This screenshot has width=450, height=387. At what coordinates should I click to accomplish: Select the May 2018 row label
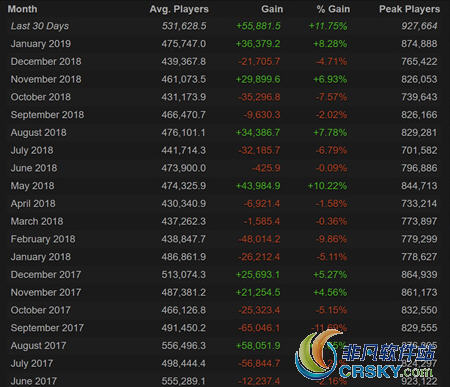tap(32, 186)
